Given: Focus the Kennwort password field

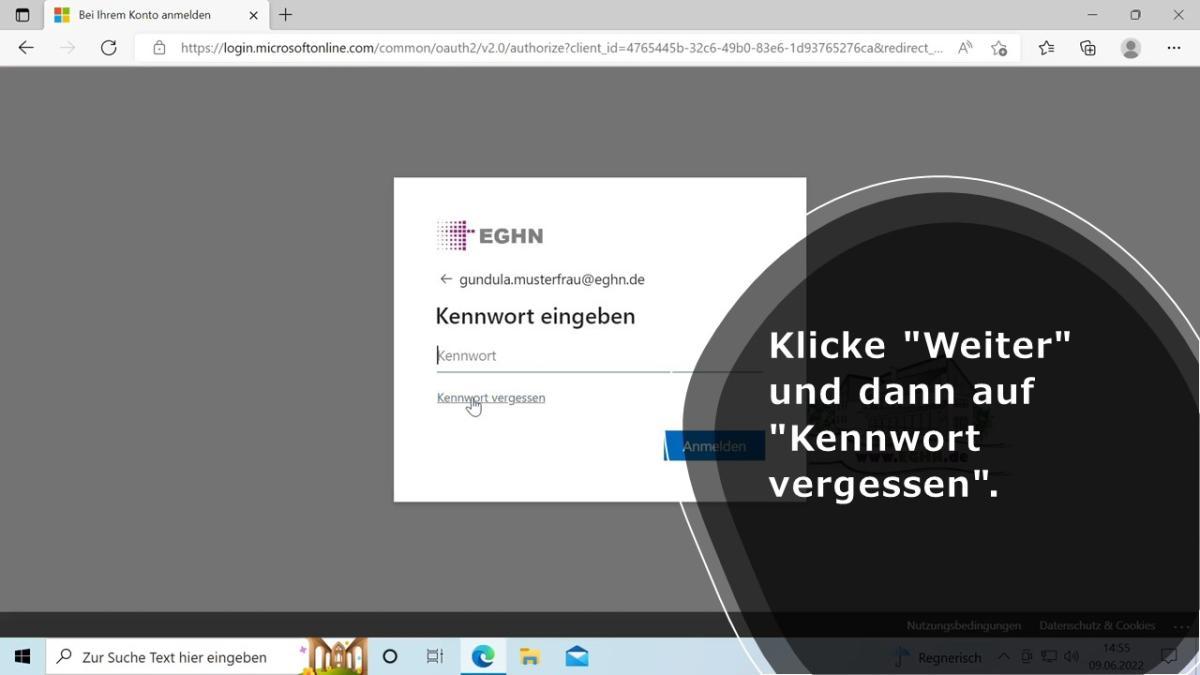Looking at the screenshot, I should 552,356.
